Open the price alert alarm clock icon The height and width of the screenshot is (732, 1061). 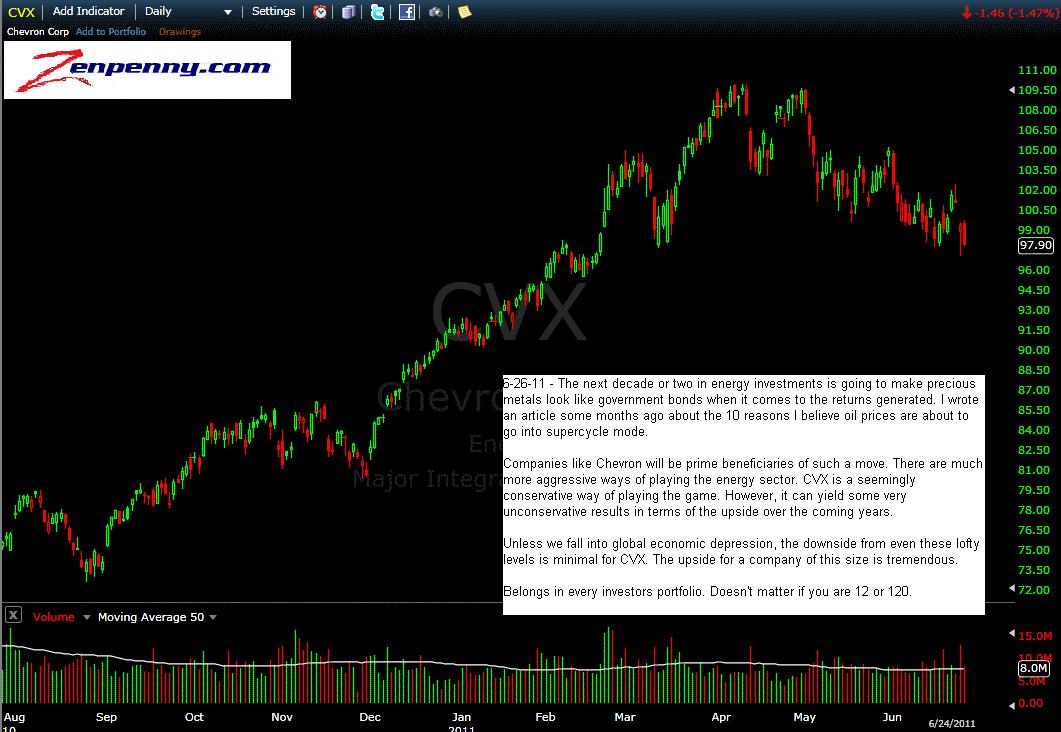tap(320, 12)
